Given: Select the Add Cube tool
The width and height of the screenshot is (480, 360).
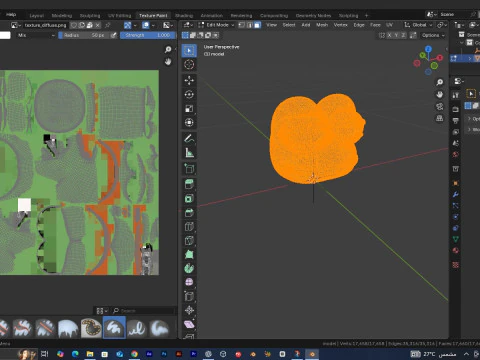Looking at the screenshot, I should 189,169.
